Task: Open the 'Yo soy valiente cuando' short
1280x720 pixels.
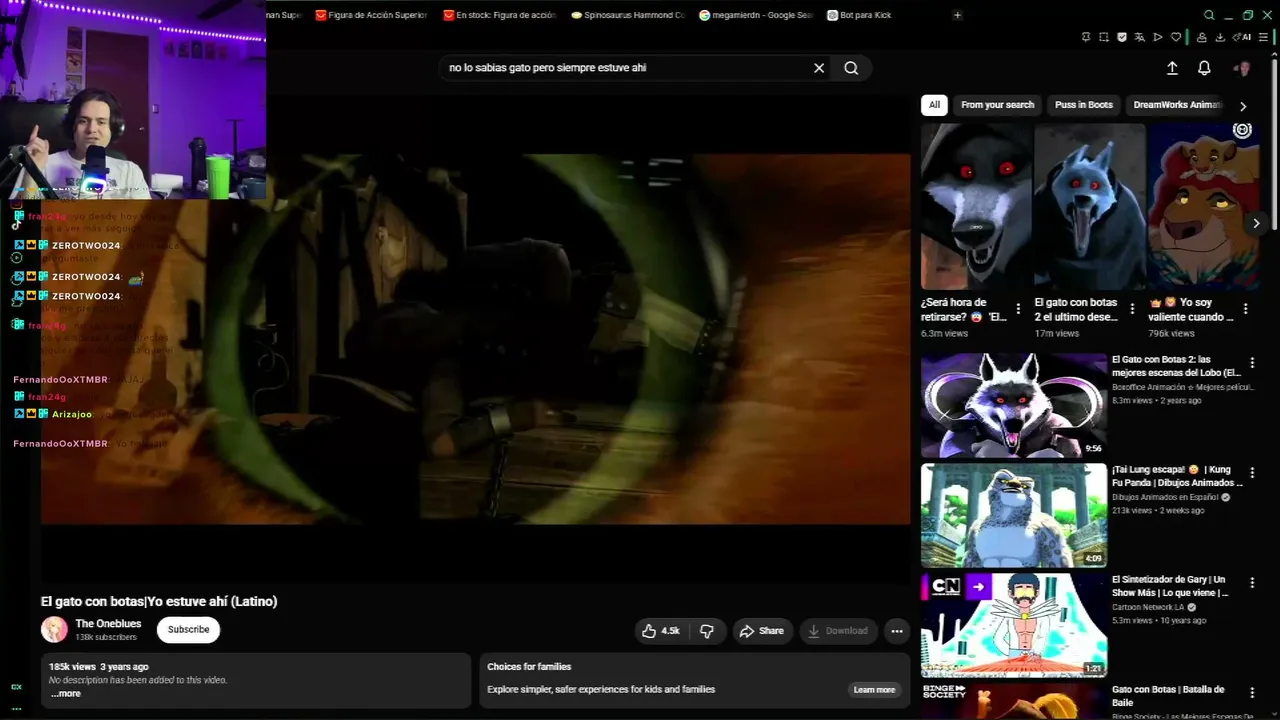Action: click(1203, 206)
